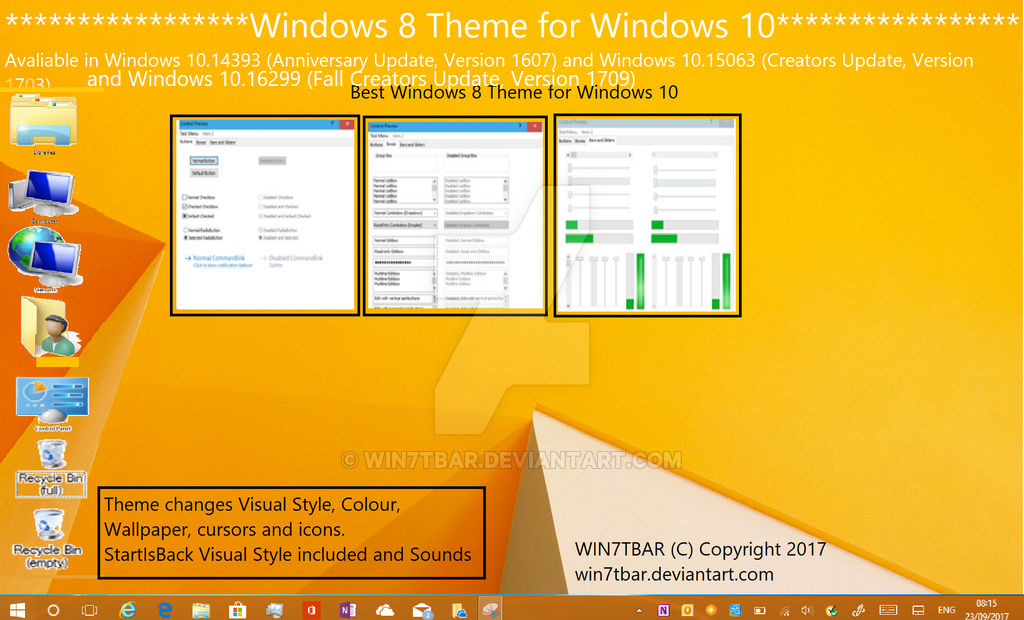Open the Microsoft Store taskbar icon
This screenshot has width=1024, height=620.
[x=238, y=610]
